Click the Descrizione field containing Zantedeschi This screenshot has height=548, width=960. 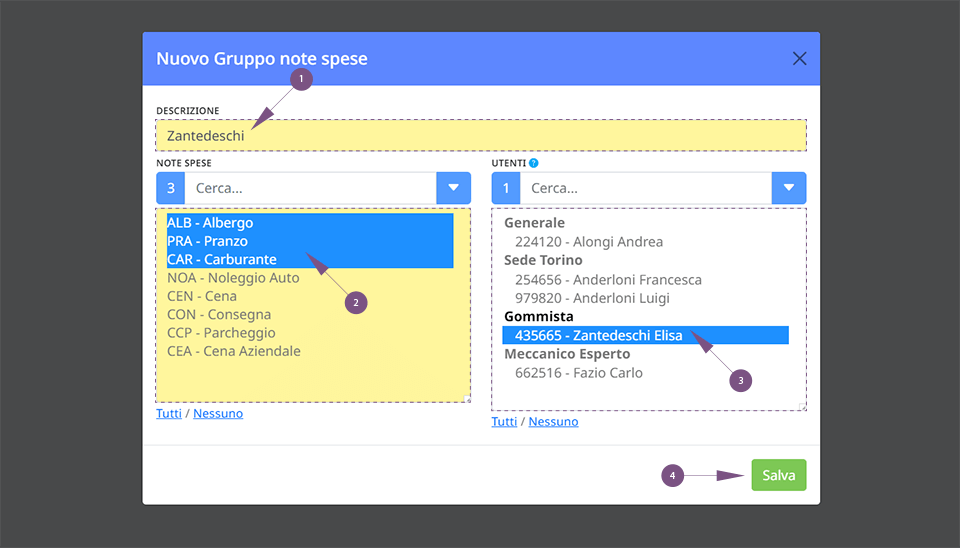pos(481,135)
